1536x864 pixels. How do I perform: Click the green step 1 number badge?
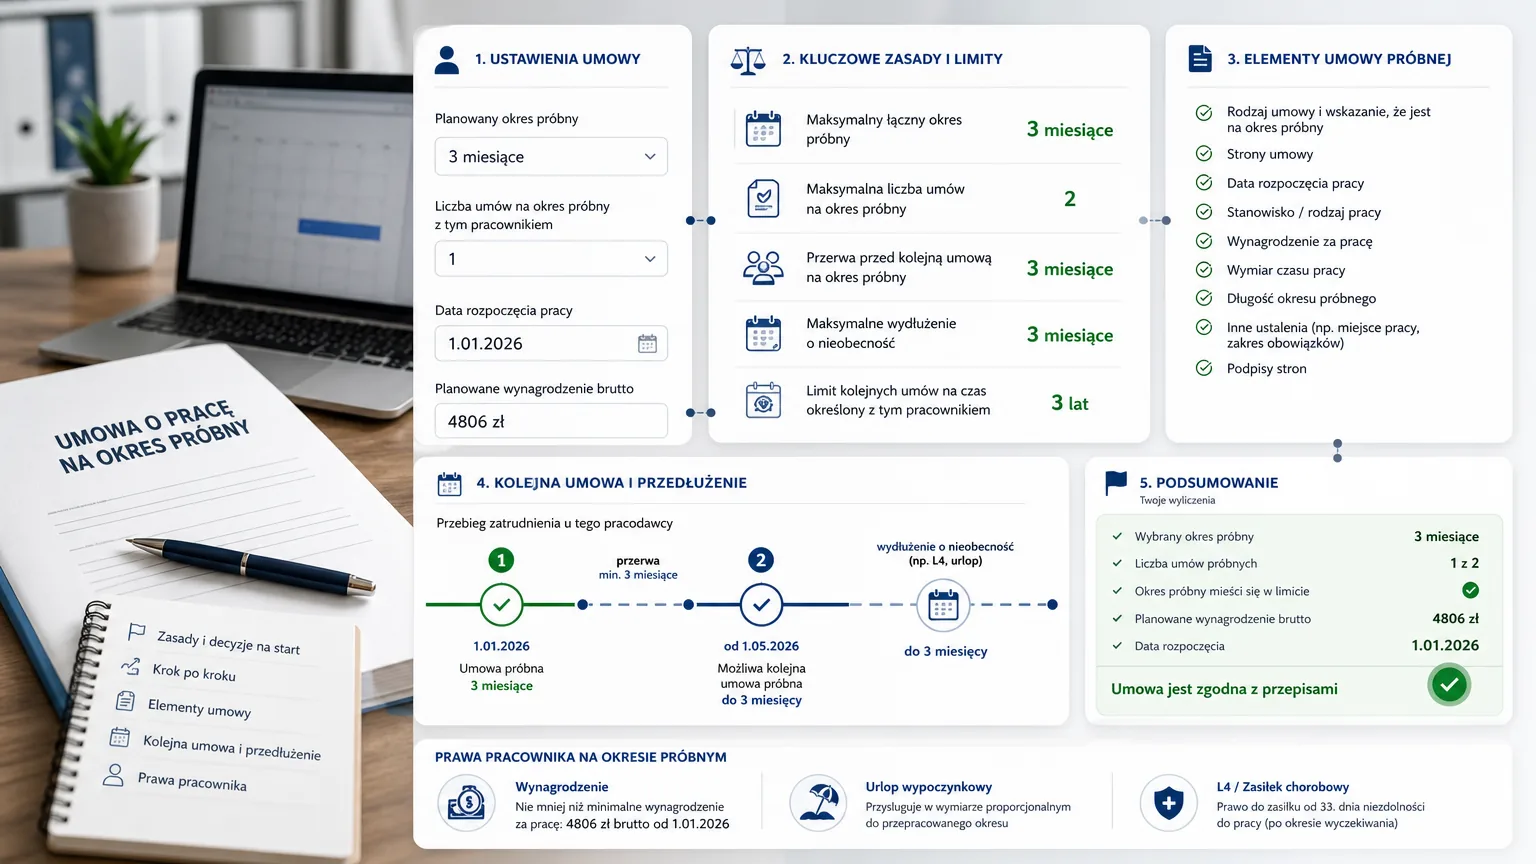pyautogui.click(x=501, y=560)
